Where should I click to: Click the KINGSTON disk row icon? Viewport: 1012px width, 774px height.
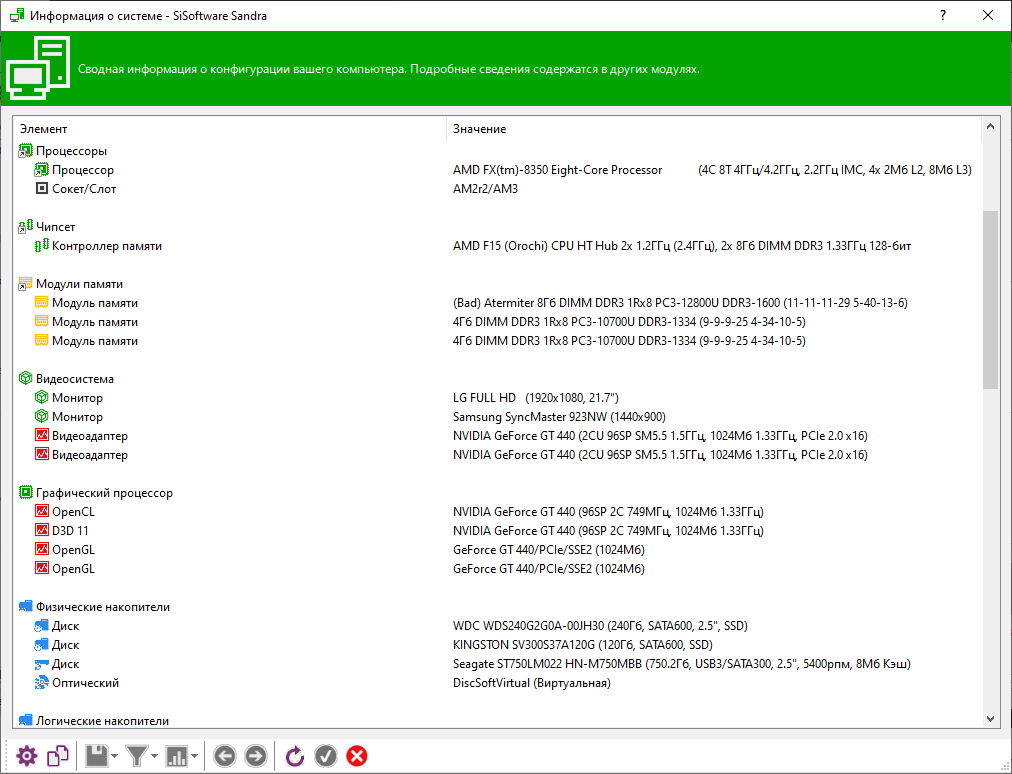[41, 644]
